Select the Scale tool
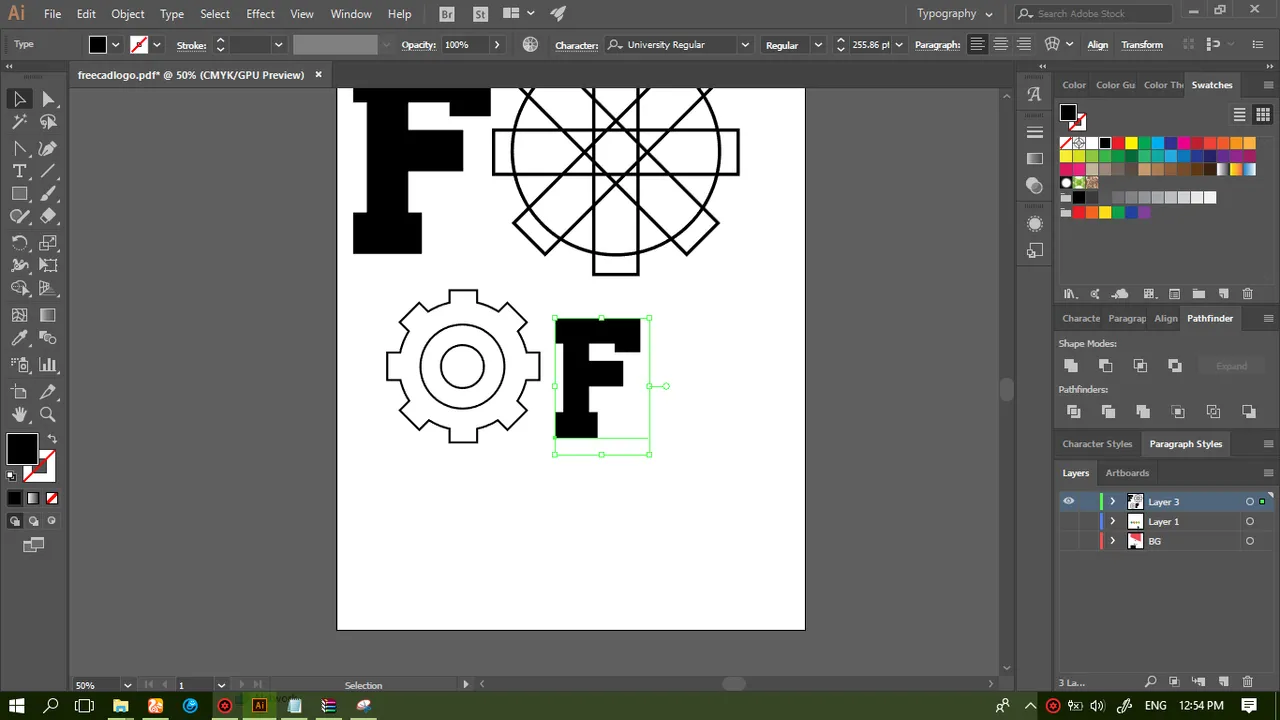This screenshot has height=720, width=1280. click(48, 243)
